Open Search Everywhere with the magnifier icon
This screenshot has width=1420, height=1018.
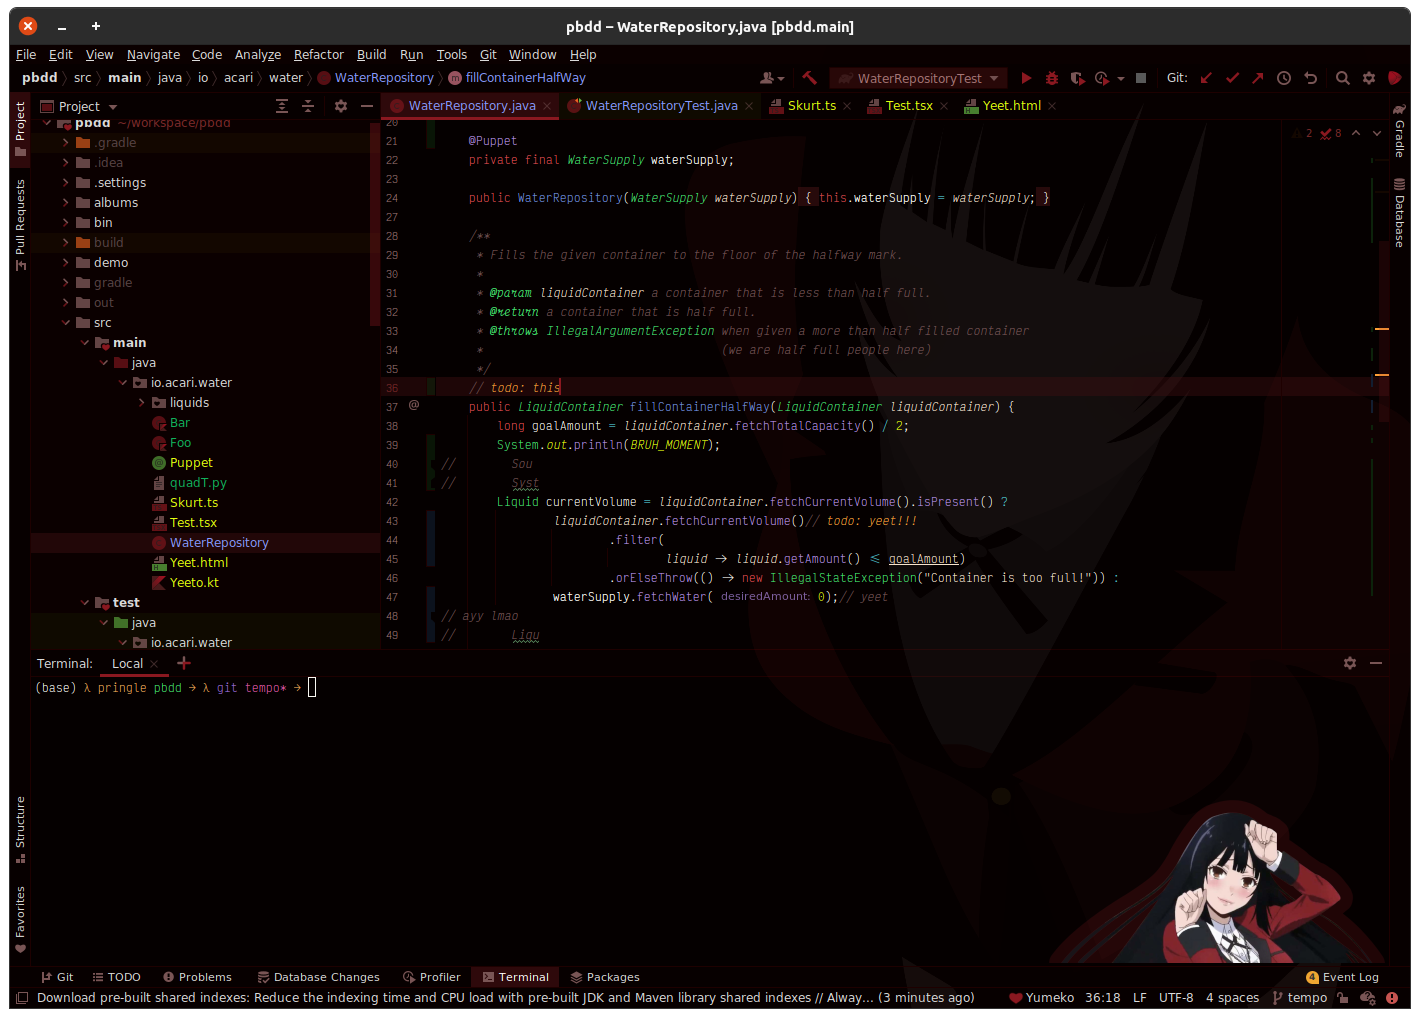coord(1342,78)
